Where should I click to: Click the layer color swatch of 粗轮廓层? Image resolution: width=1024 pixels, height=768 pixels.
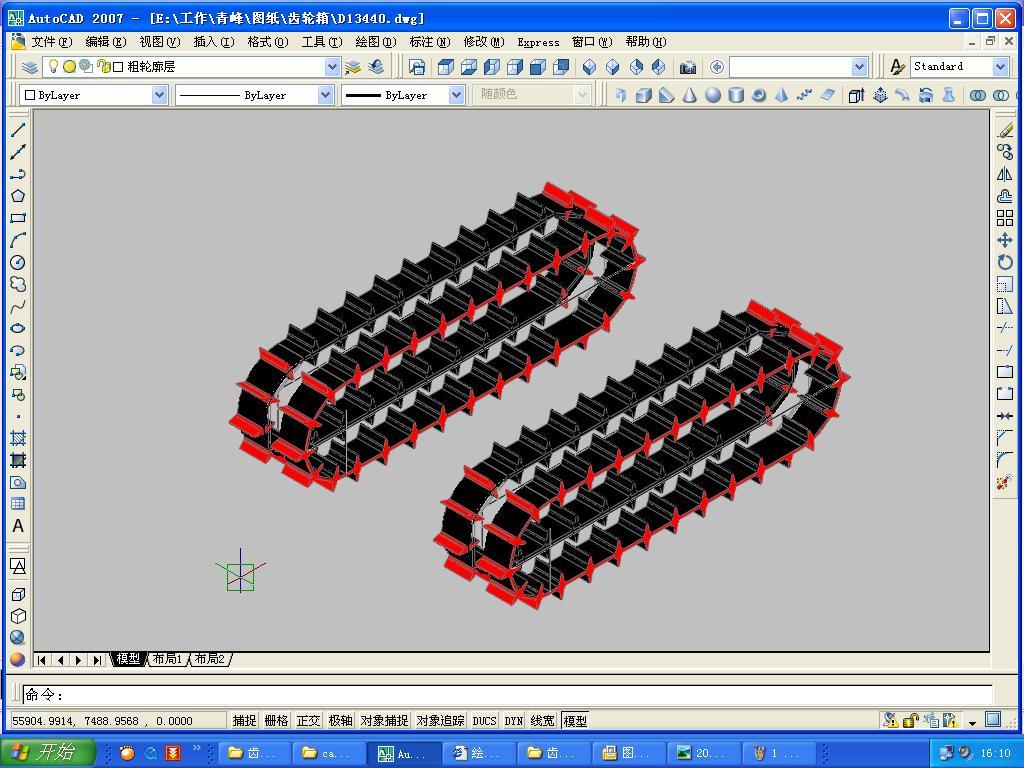pyautogui.click(x=118, y=67)
